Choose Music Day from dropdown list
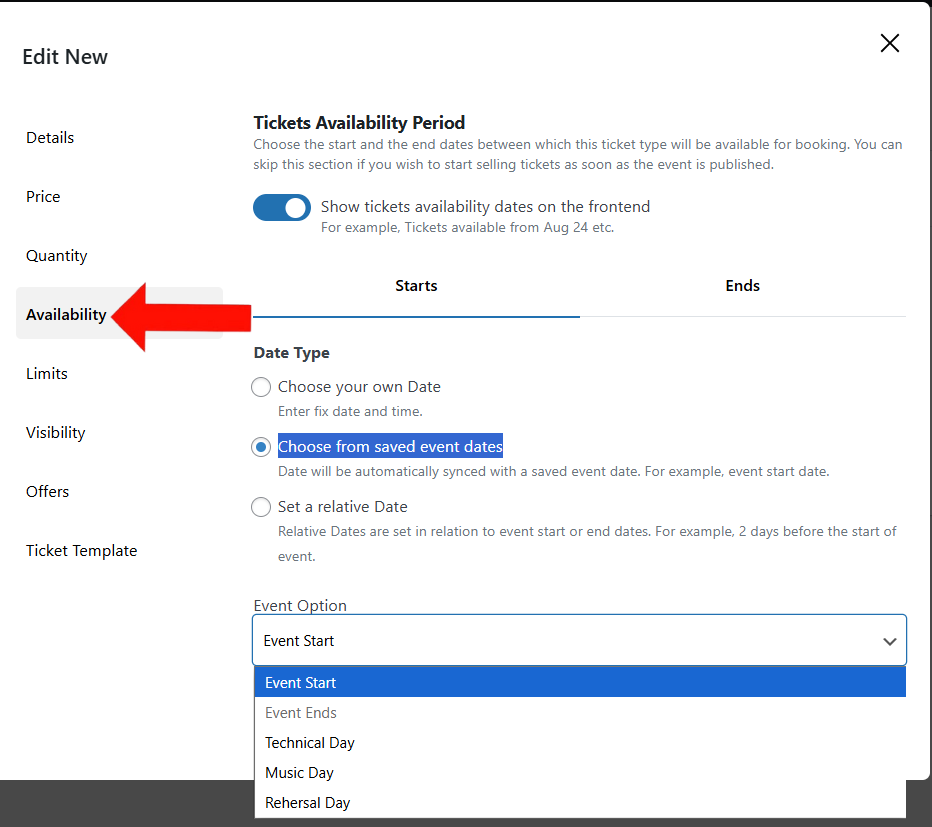 300,773
